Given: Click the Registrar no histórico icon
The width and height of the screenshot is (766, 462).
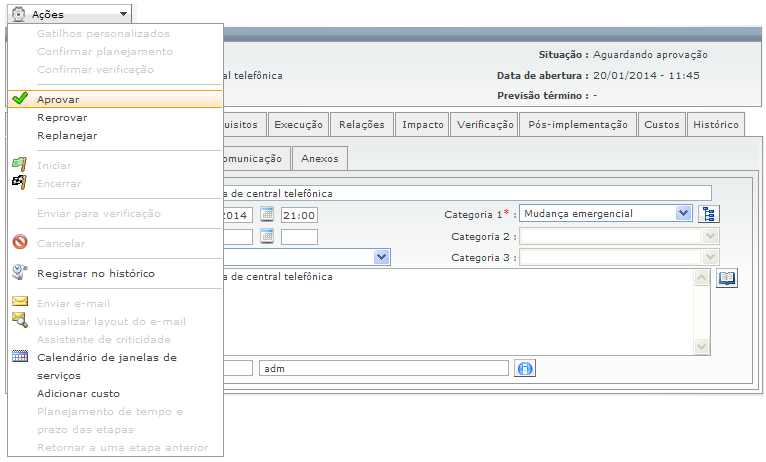Looking at the screenshot, I should tap(19, 273).
